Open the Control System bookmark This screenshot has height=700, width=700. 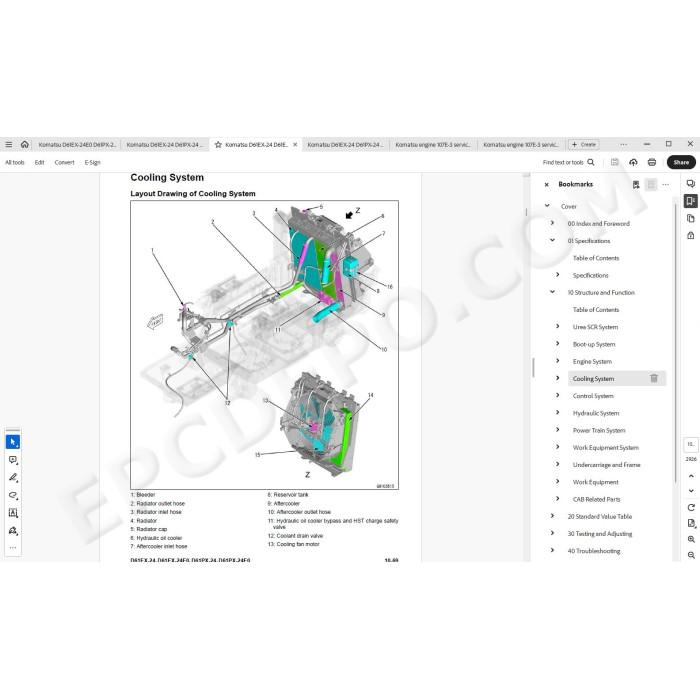click(593, 396)
